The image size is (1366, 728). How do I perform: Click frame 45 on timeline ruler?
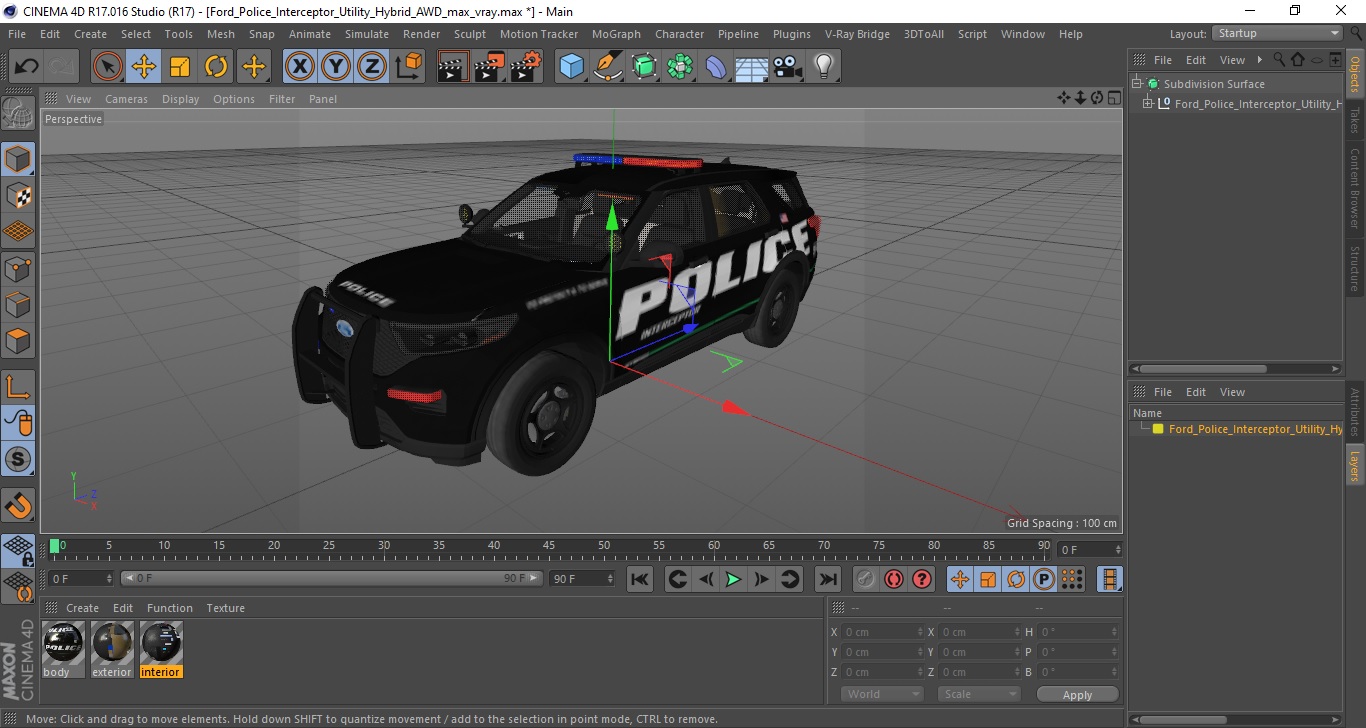click(548, 546)
